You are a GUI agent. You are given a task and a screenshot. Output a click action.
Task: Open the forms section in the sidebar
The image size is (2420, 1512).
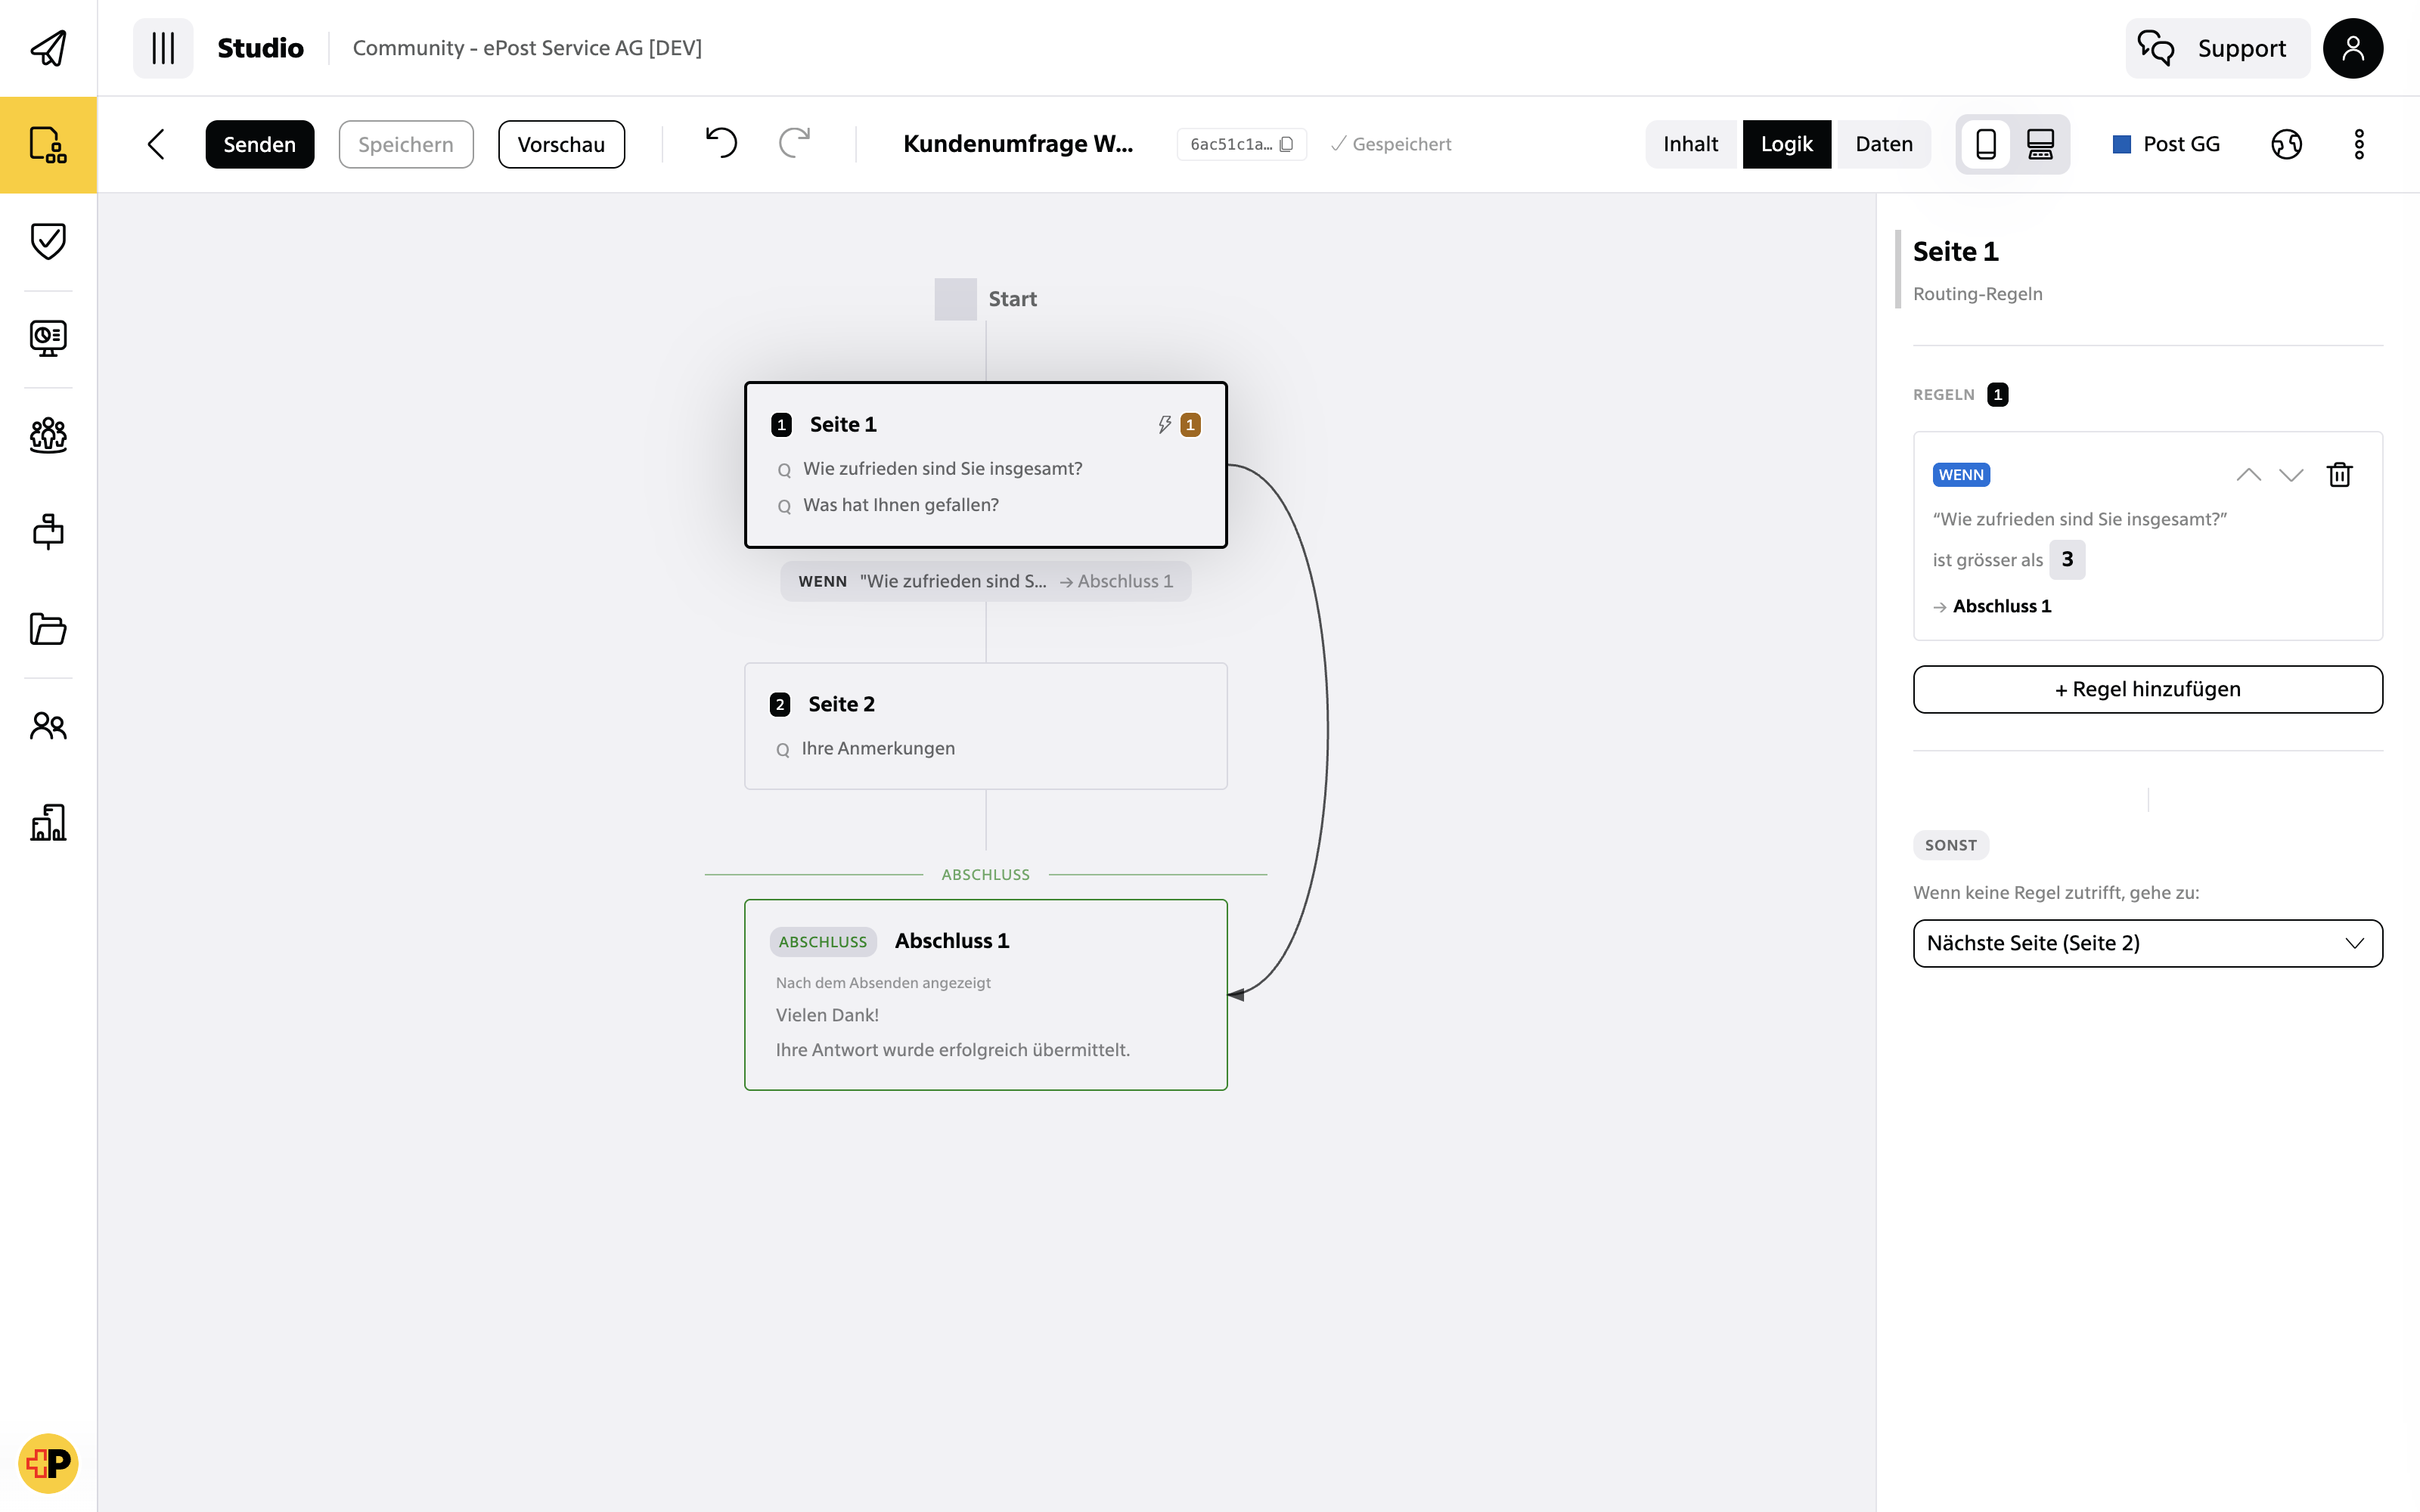pos(48,145)
